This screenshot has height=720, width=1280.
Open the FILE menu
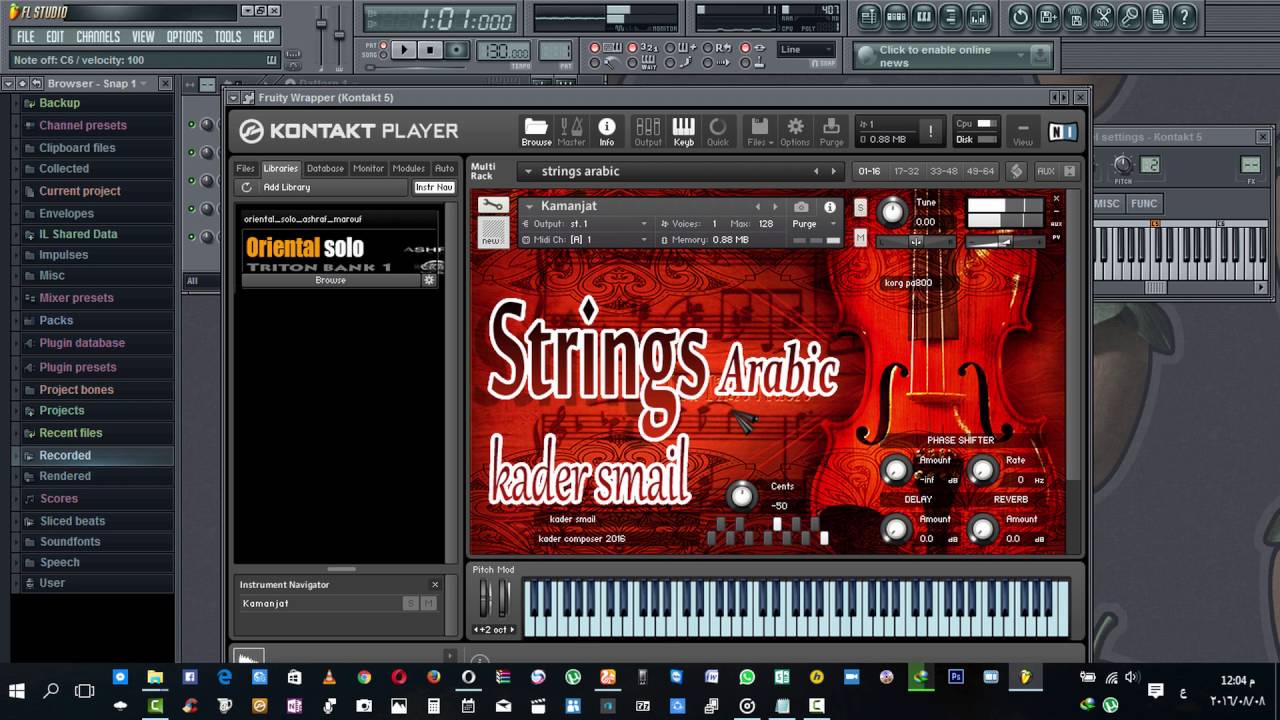pyautogui.click(x=26, y=37)
